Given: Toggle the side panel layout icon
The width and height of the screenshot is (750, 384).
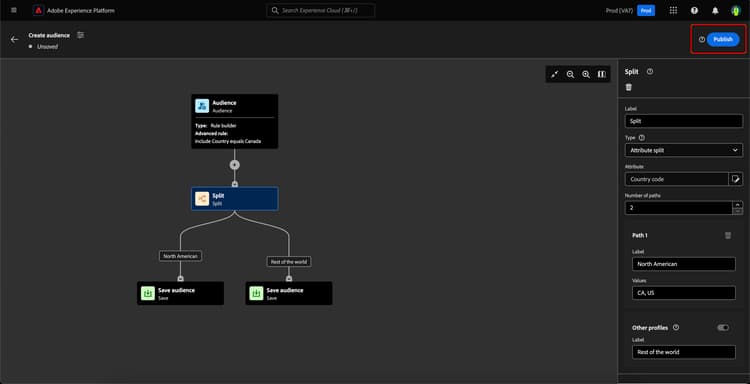Looking at the screenshot, I should (x=602, y=74).
